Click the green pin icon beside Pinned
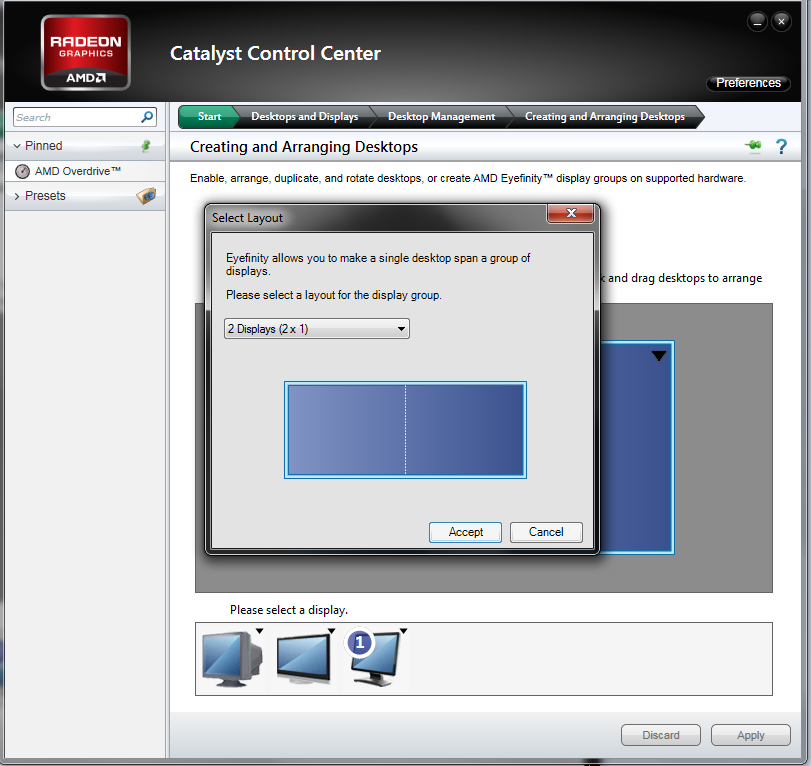Screen dimensions: 811x766 (x=146, y=146)
